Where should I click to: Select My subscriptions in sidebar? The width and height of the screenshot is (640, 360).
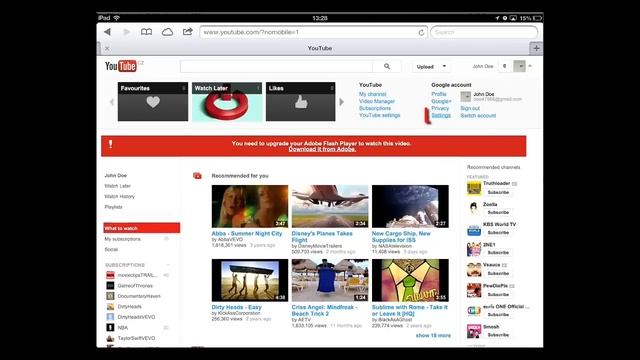pyautogui.click(x=122, y=239)
